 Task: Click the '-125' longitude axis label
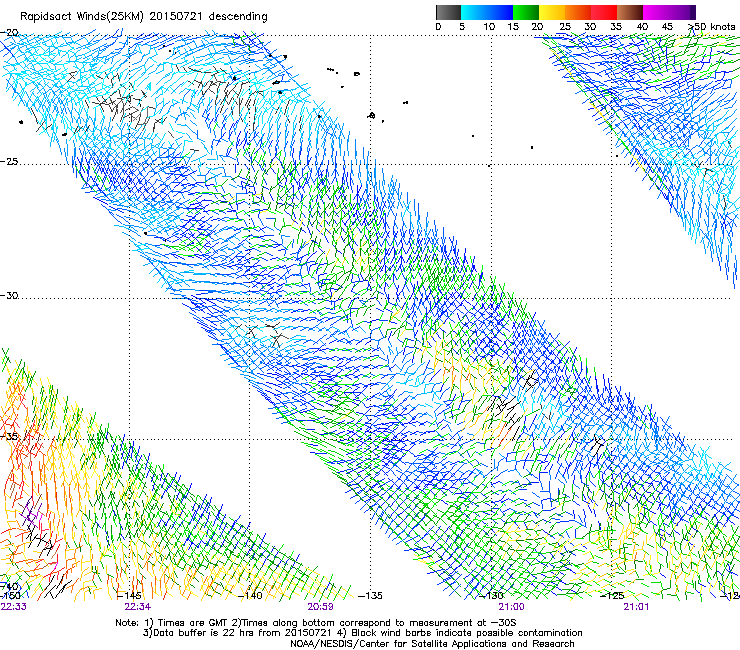[612, 596]
